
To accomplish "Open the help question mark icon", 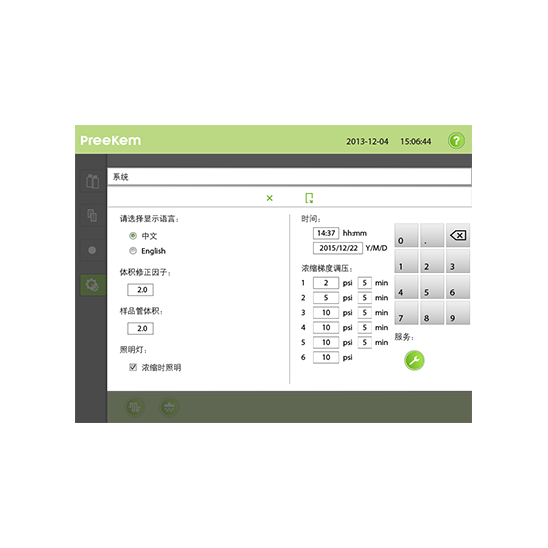I will [456, 140].
